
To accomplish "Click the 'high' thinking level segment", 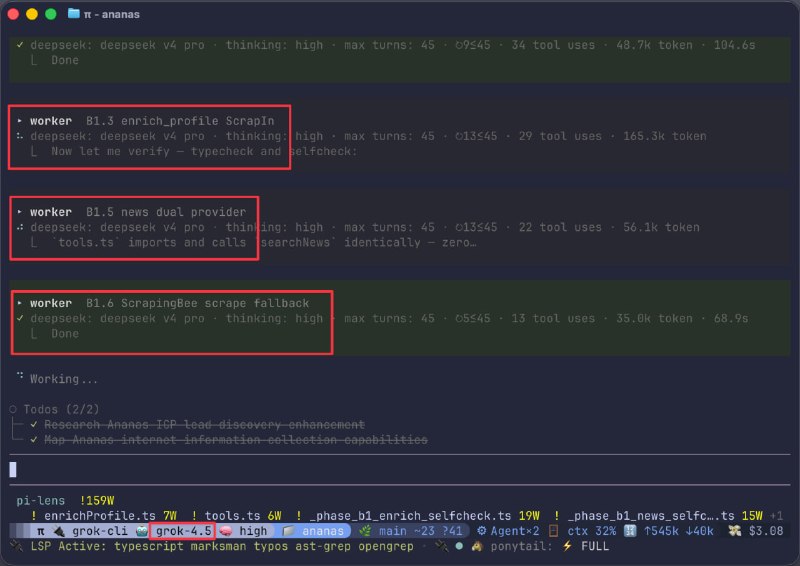I will (x=254, y=531).
